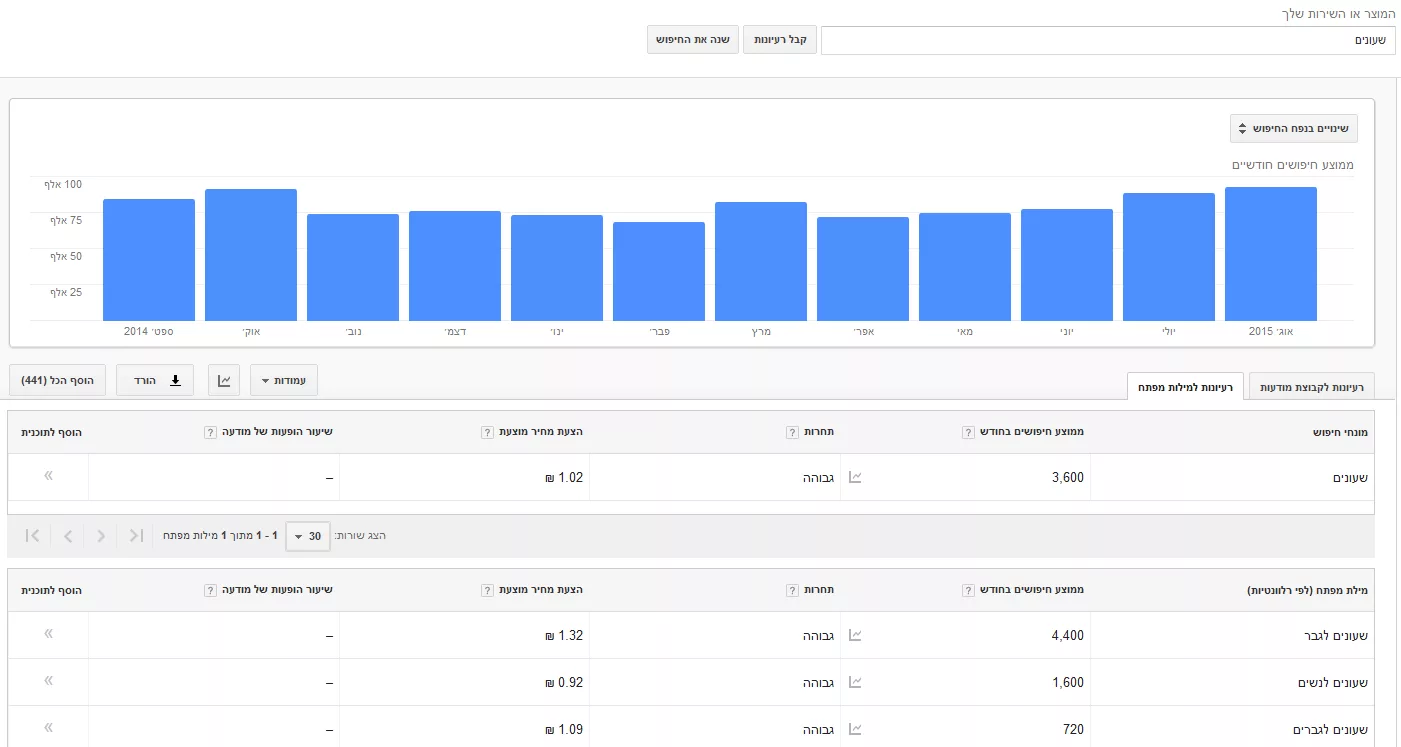This screenshot has width=1401, height=747.
Task: Show trend chart for שעונים לנשים row
Action: (x=855, y=682)
